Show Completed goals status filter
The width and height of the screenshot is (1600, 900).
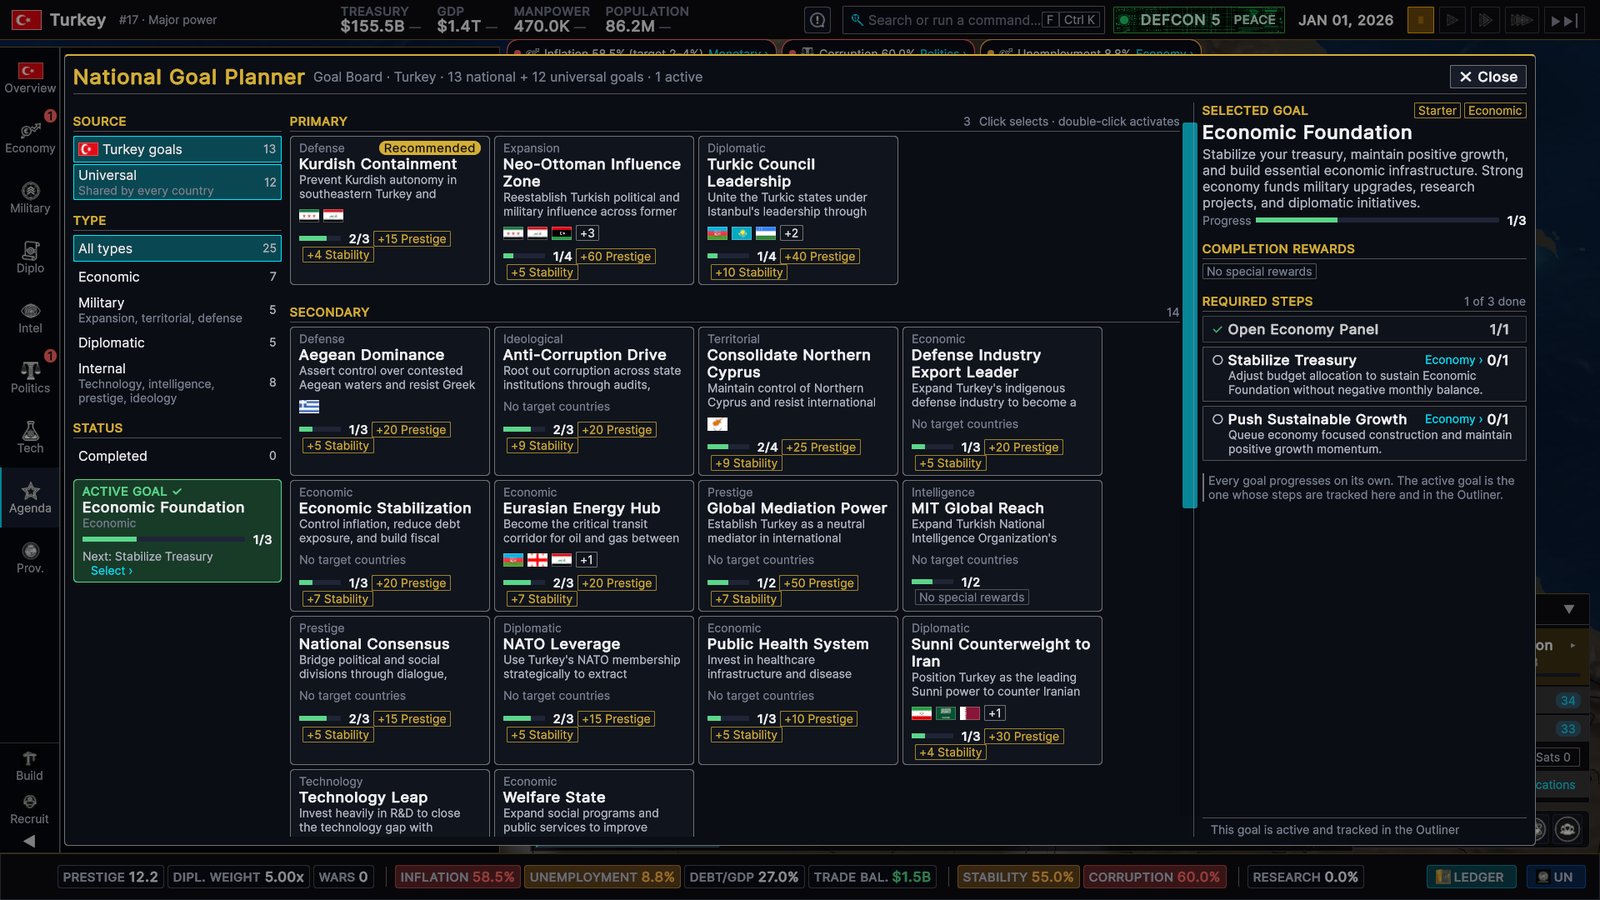tap(177, 456)
